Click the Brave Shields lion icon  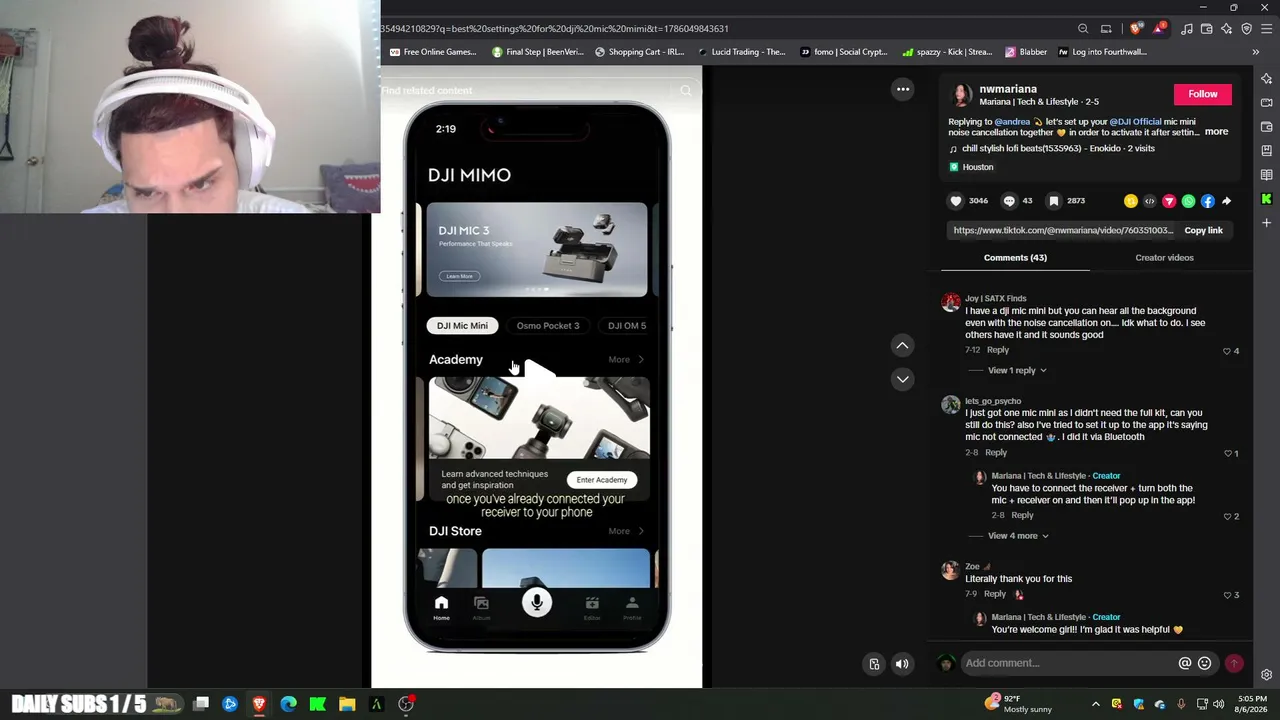(1135, 29)
